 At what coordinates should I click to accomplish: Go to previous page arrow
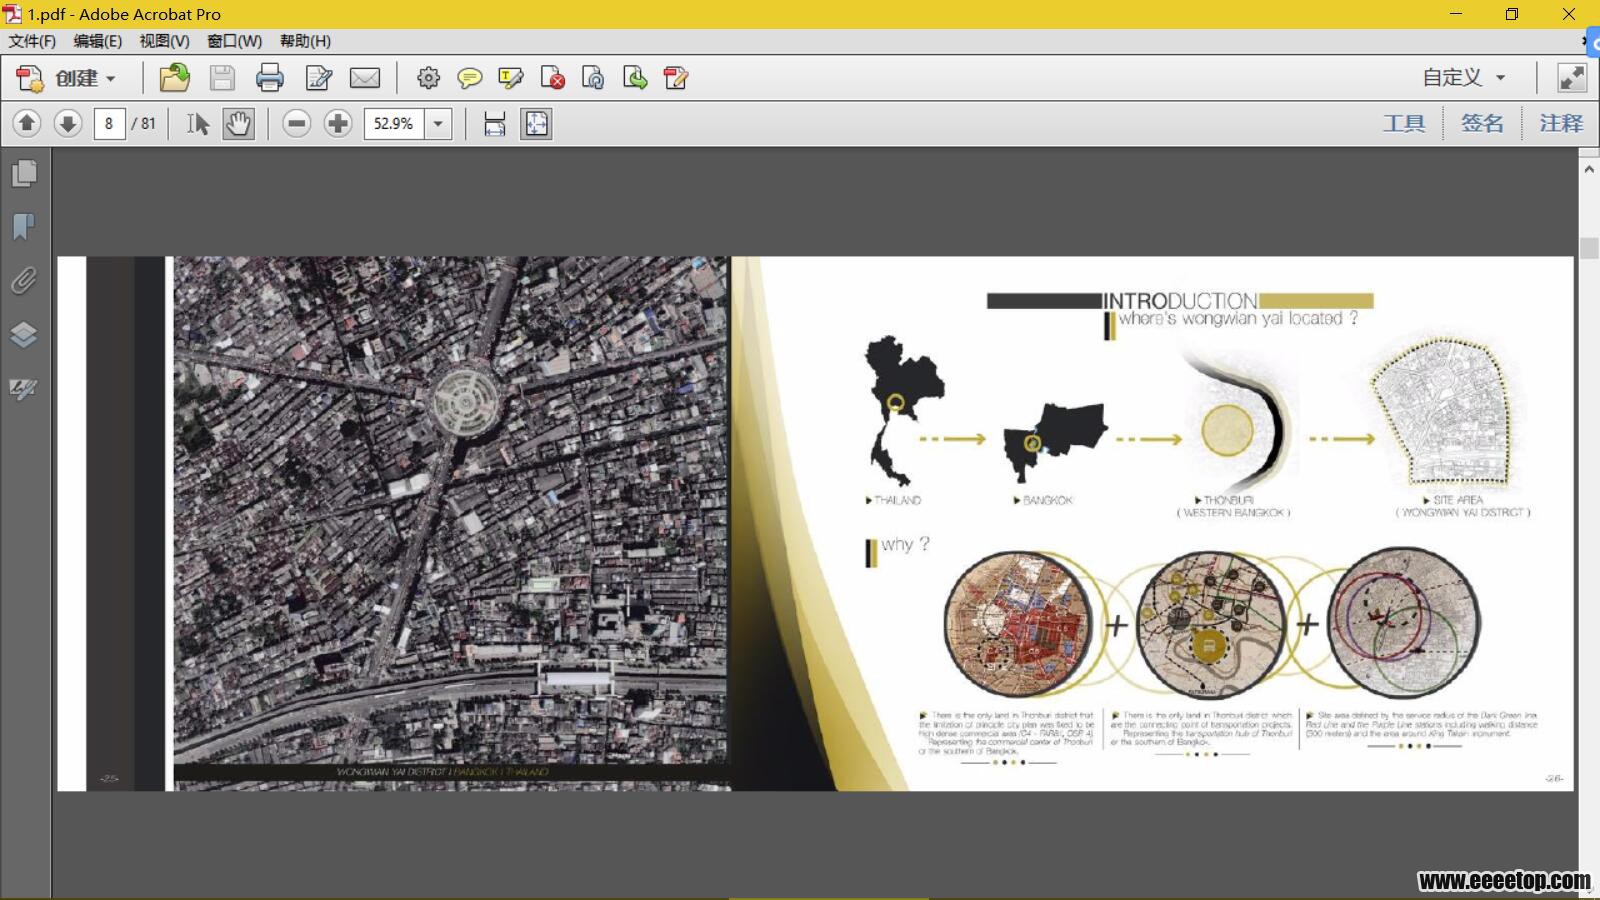pyautogui.click(x=27, y=123)
